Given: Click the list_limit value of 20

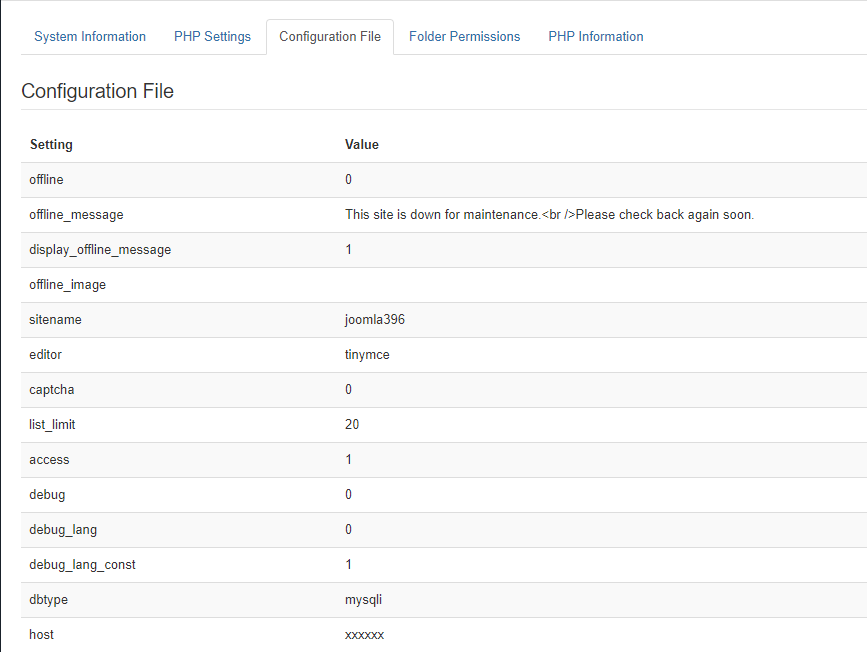Looking at the screenshot, I should coord(352,425).
